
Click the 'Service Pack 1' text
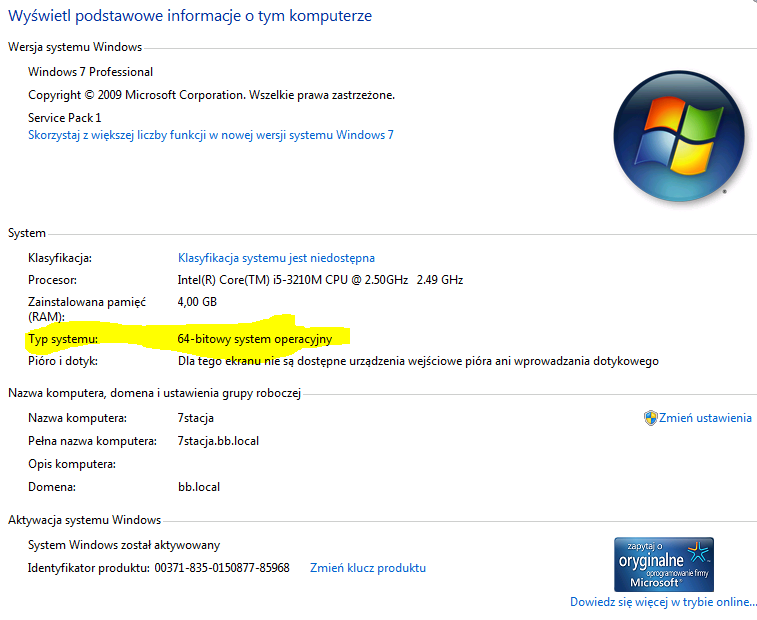[x=65, y=118]
